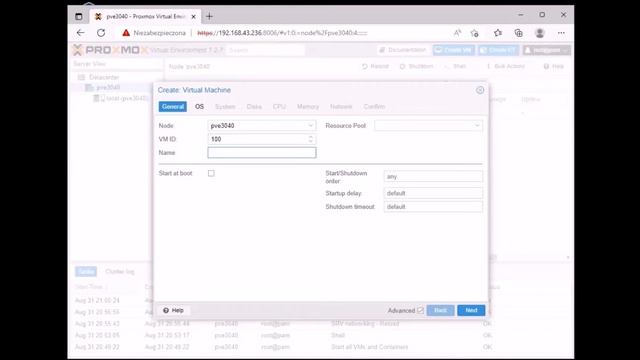Toggle the Start at boot checkbox
The height and width of the screenshot is (360, 640).
tap(211, 173)
